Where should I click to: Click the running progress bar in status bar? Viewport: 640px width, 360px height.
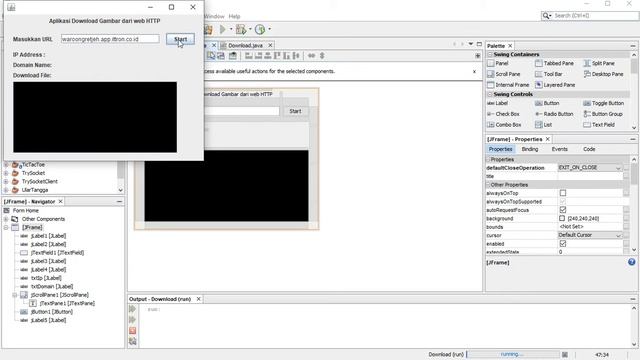(x=512, y=354)
